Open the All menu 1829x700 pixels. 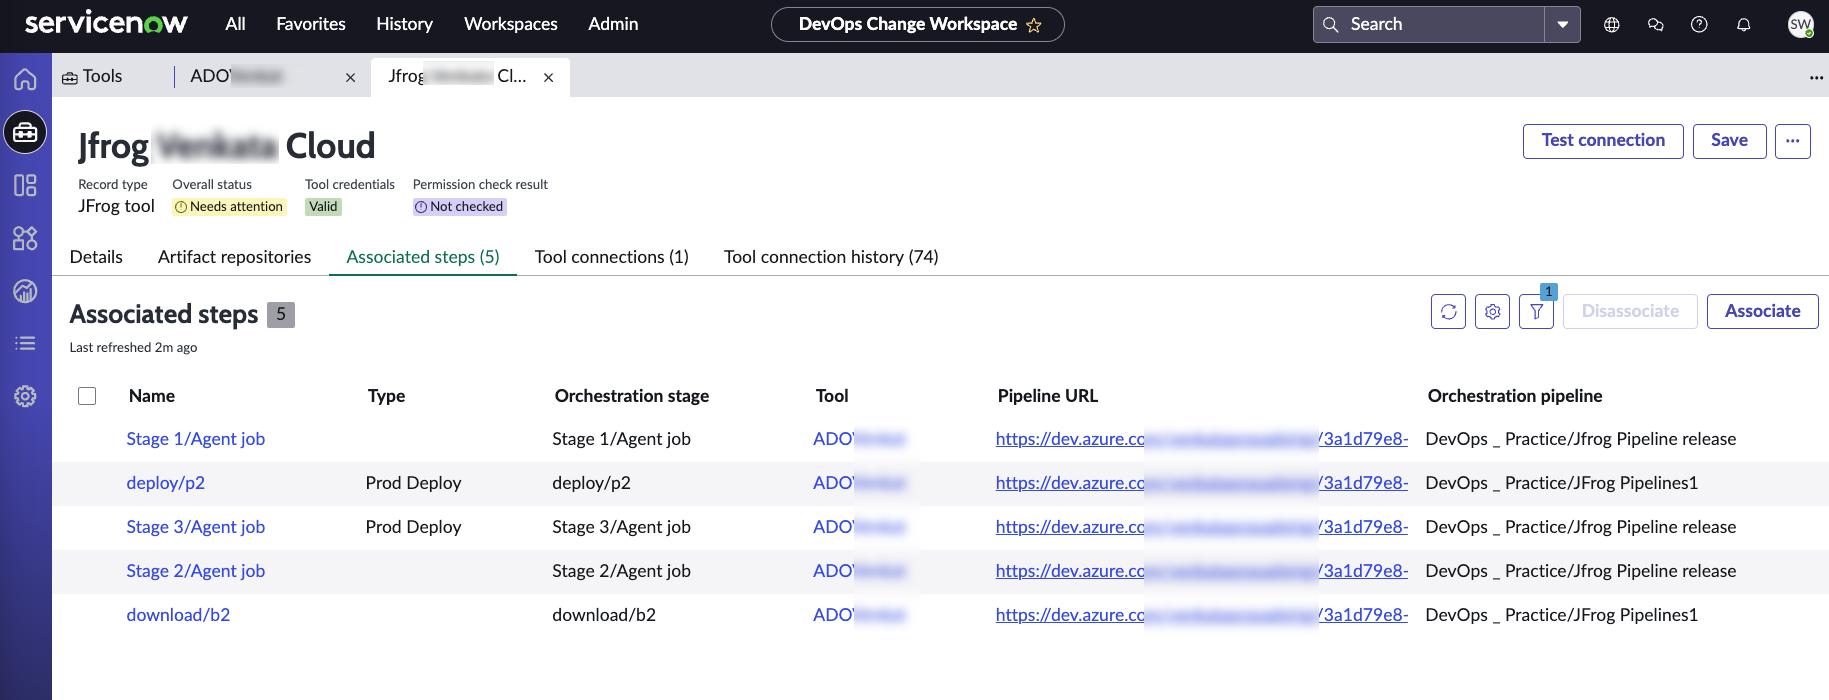pyautogui.click(x=235, y=24)
